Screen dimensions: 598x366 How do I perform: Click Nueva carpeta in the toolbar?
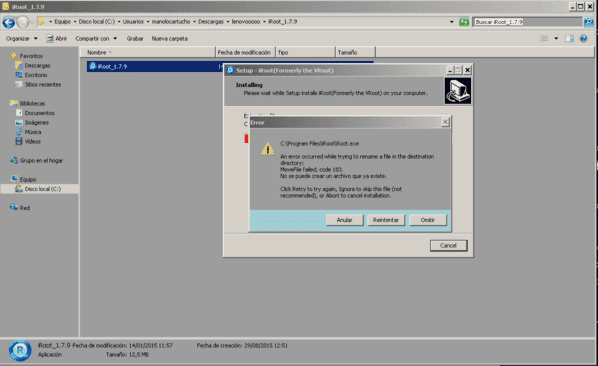pos(170,39)
